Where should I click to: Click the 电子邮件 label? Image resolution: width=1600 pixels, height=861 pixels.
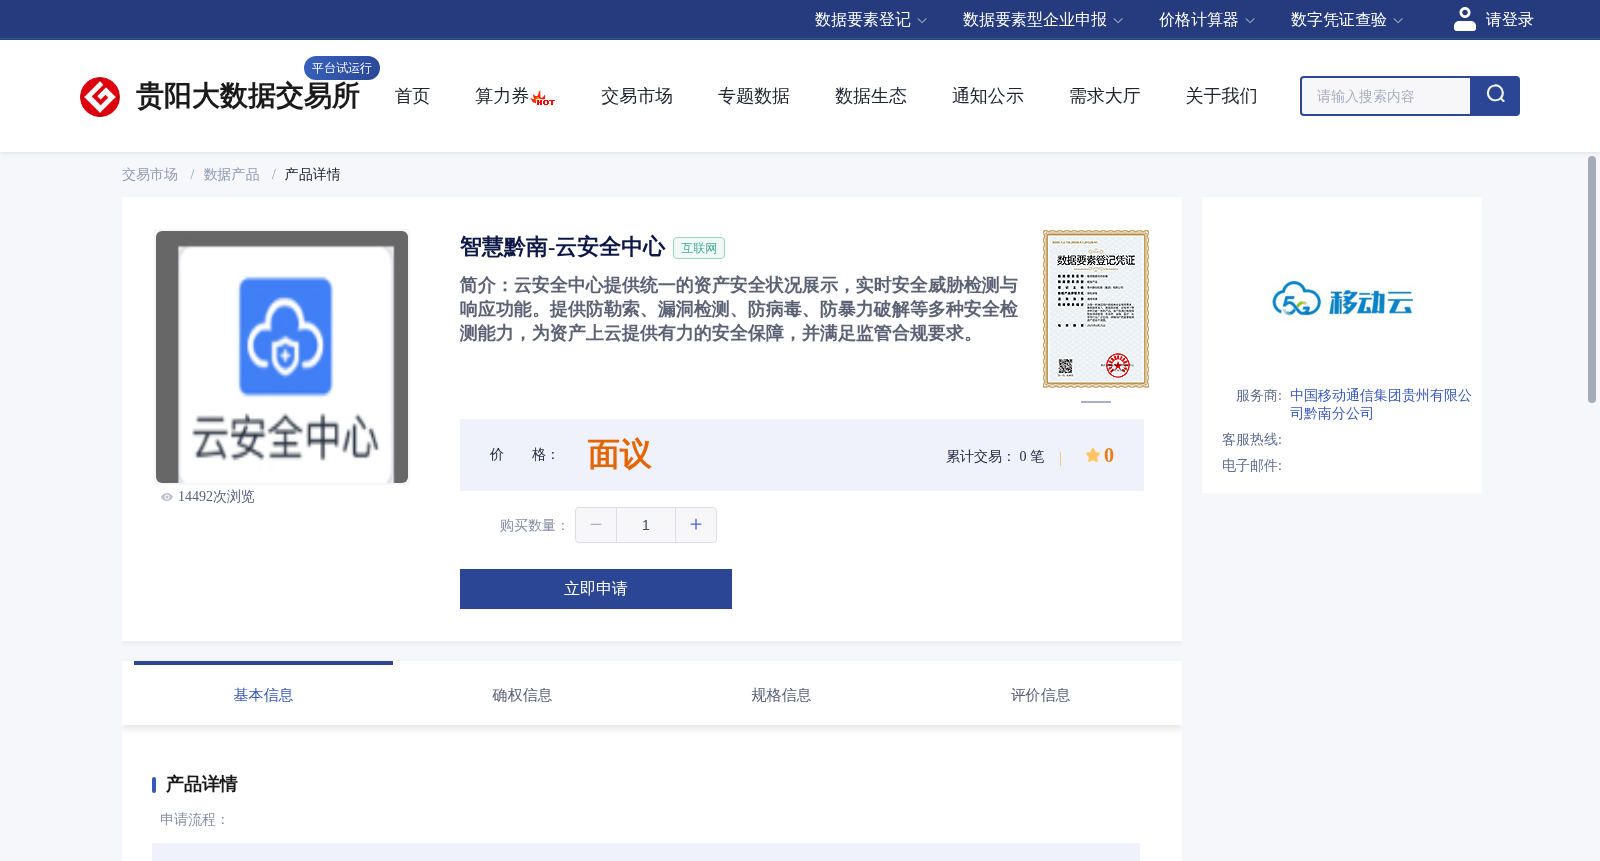click(x=1252, y=466)
